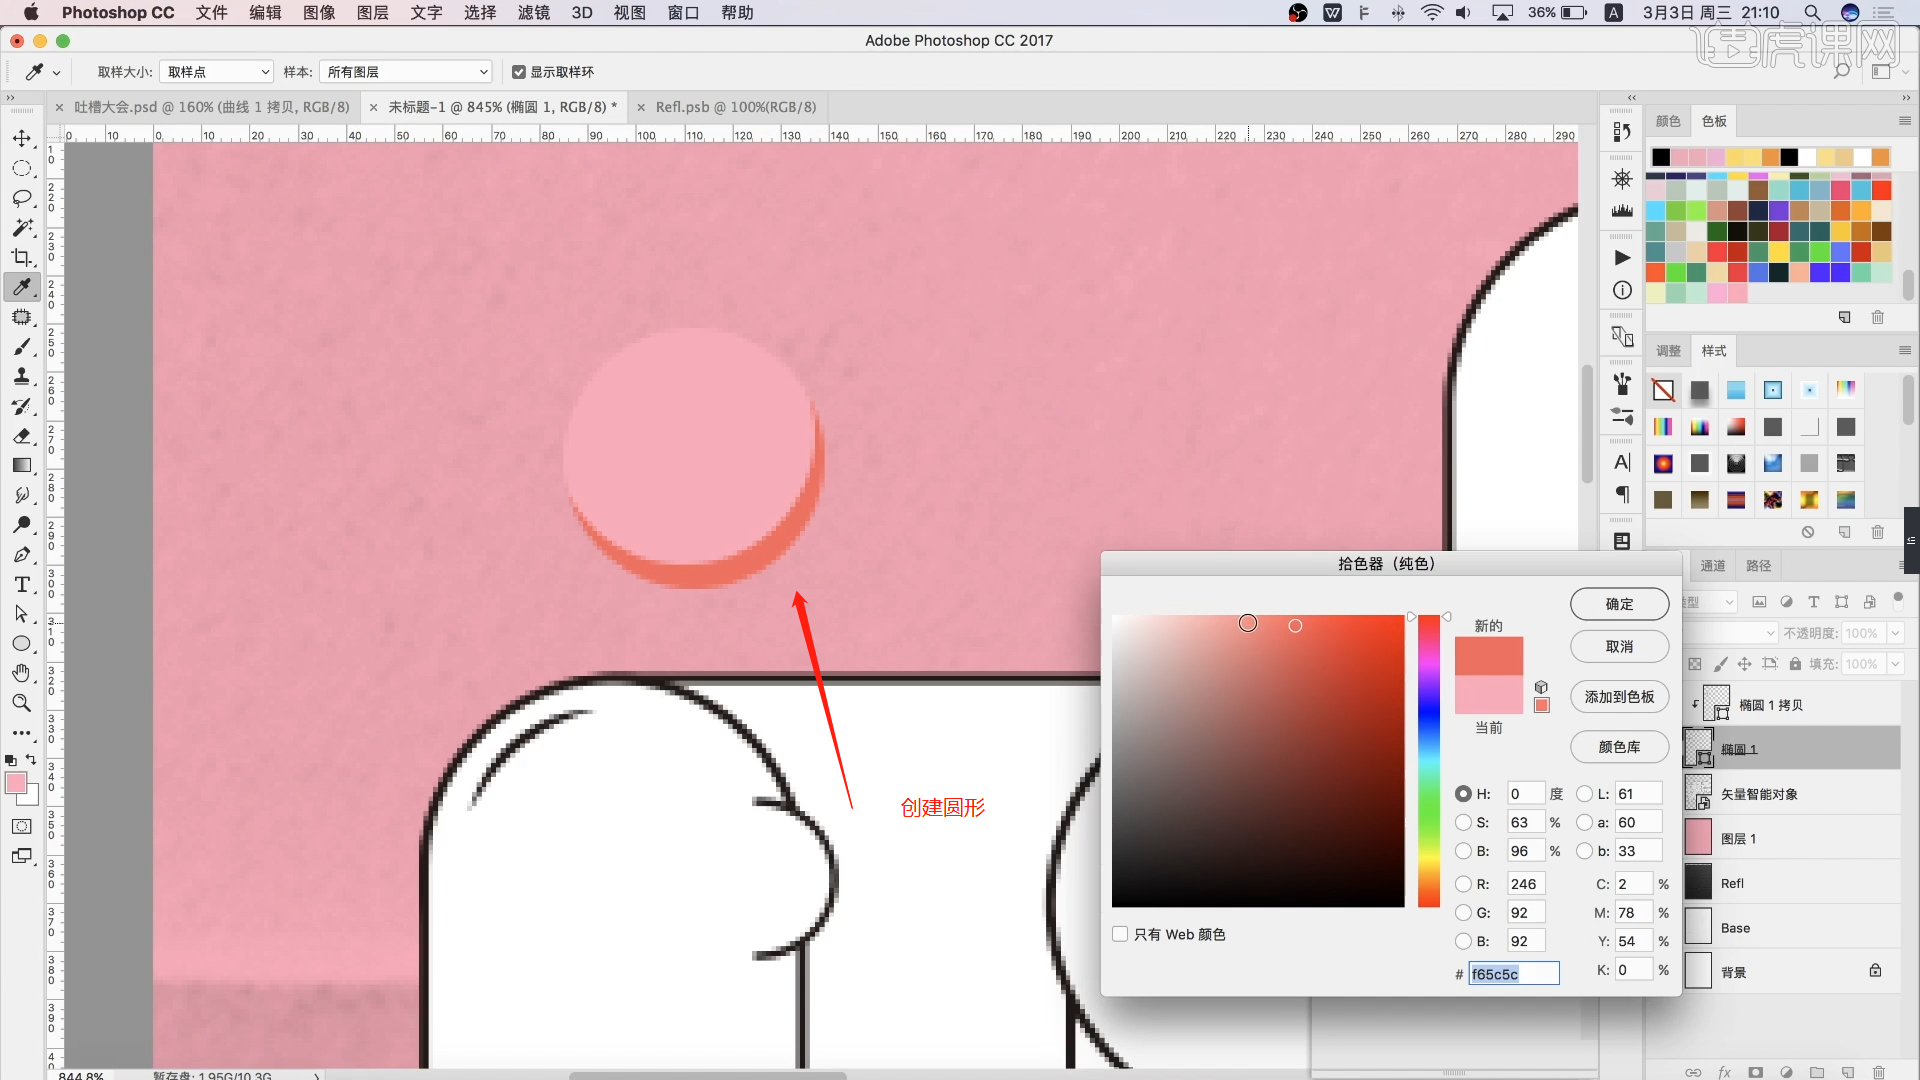Click the 颜色库 Color Libraries button
The width and height of the screenshot is (1920, 1080).
pyautogui.click(x=1619, y=747)
